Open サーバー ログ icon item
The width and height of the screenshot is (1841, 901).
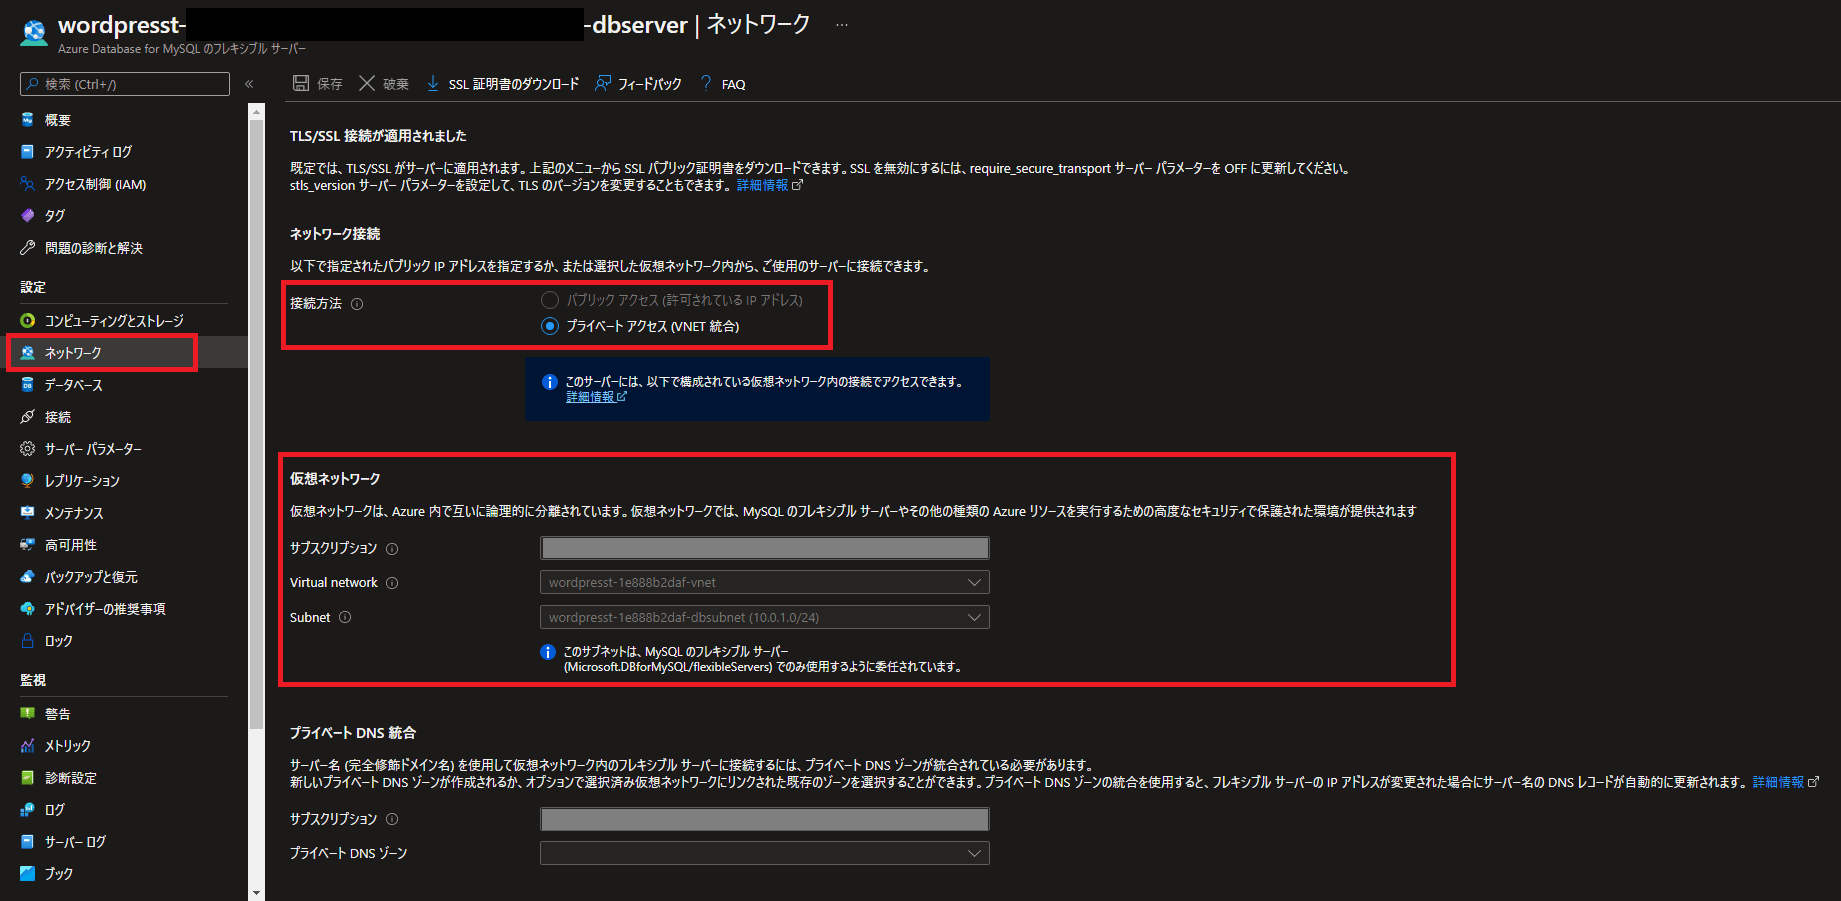click(x=28, y=842)
